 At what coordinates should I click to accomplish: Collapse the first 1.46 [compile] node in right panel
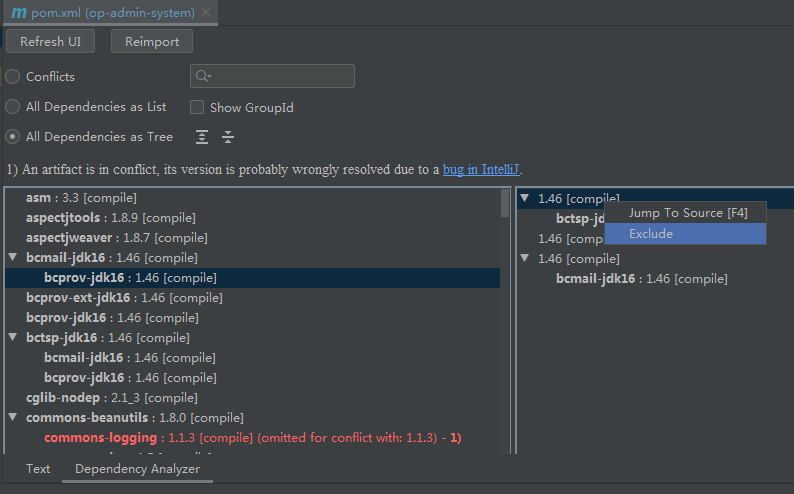[525, 198]
